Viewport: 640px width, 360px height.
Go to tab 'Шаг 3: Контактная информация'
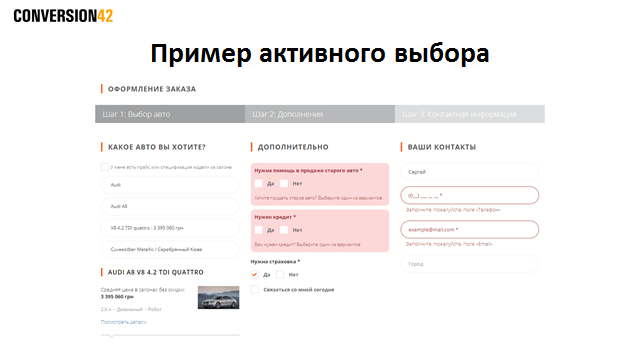click(469, 114)
